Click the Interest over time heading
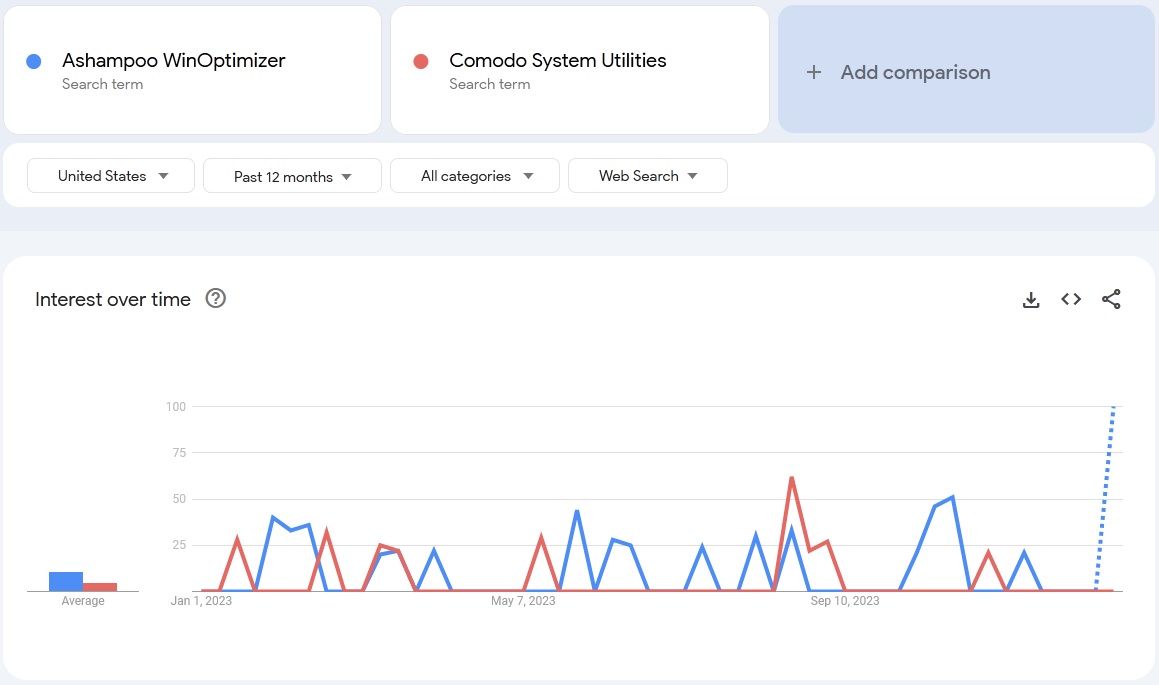Viewport: 1159px width, 685px height. click(x=113, y=299)
